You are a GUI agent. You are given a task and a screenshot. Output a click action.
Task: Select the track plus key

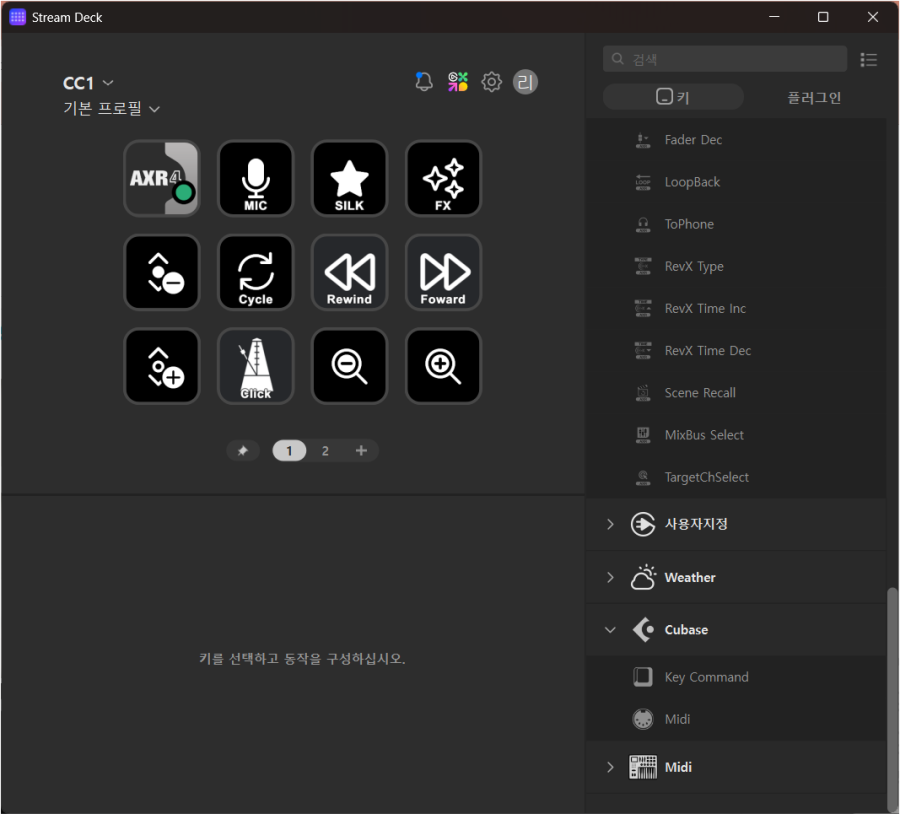tap(162, 366)
